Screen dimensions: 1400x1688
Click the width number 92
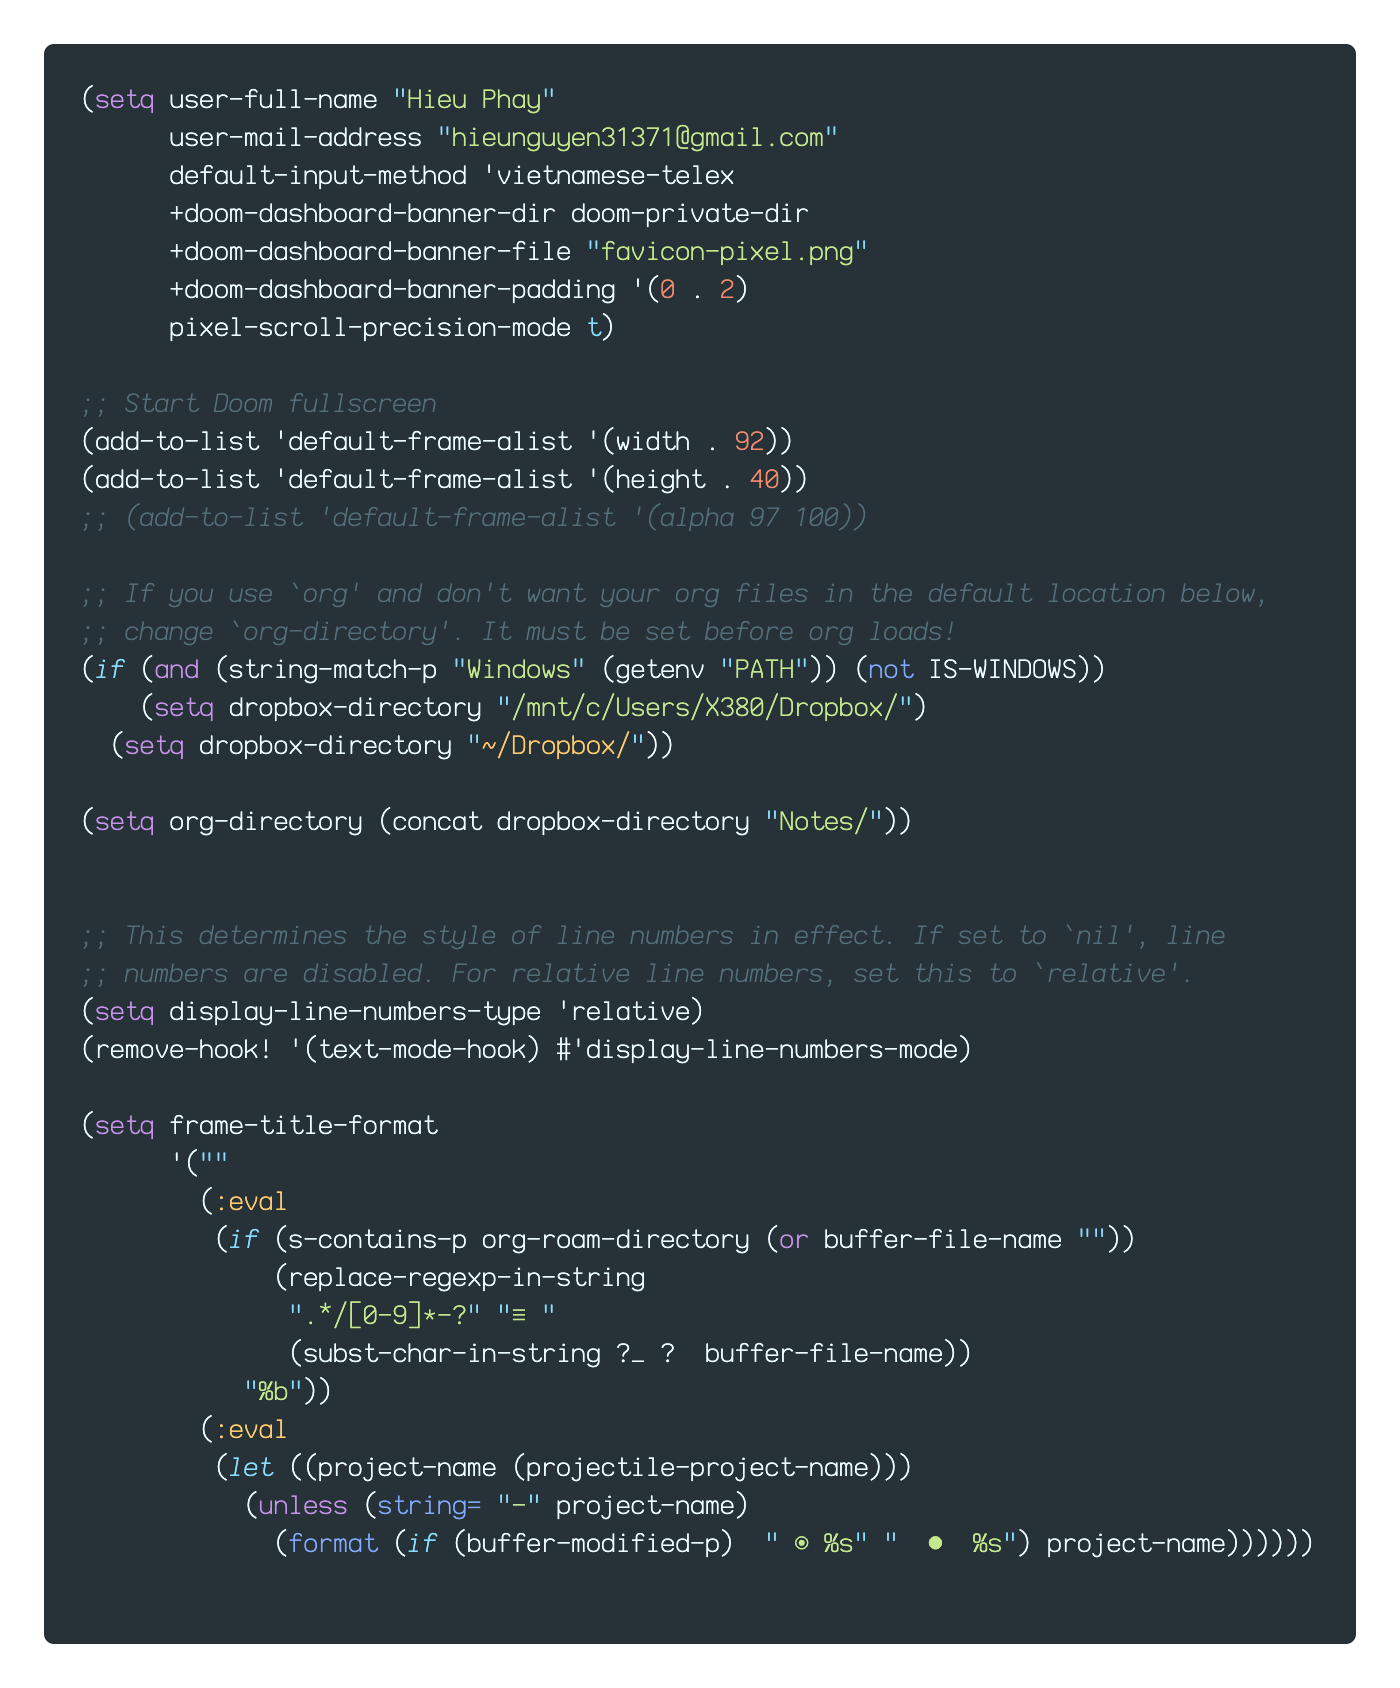pyautogui.click(x=749, y=442)
